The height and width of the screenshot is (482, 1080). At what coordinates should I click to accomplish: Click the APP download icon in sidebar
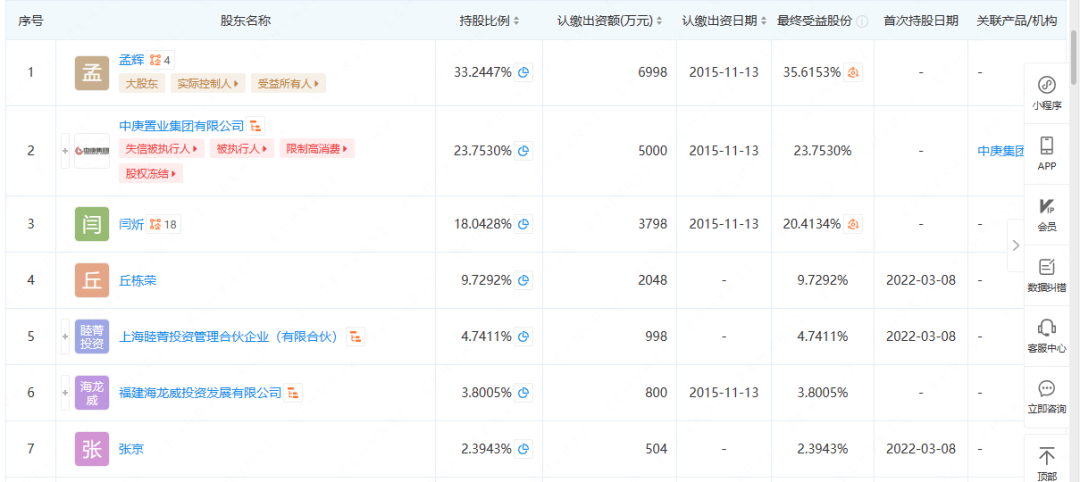pyautogui.click(x=1046, y=146)
